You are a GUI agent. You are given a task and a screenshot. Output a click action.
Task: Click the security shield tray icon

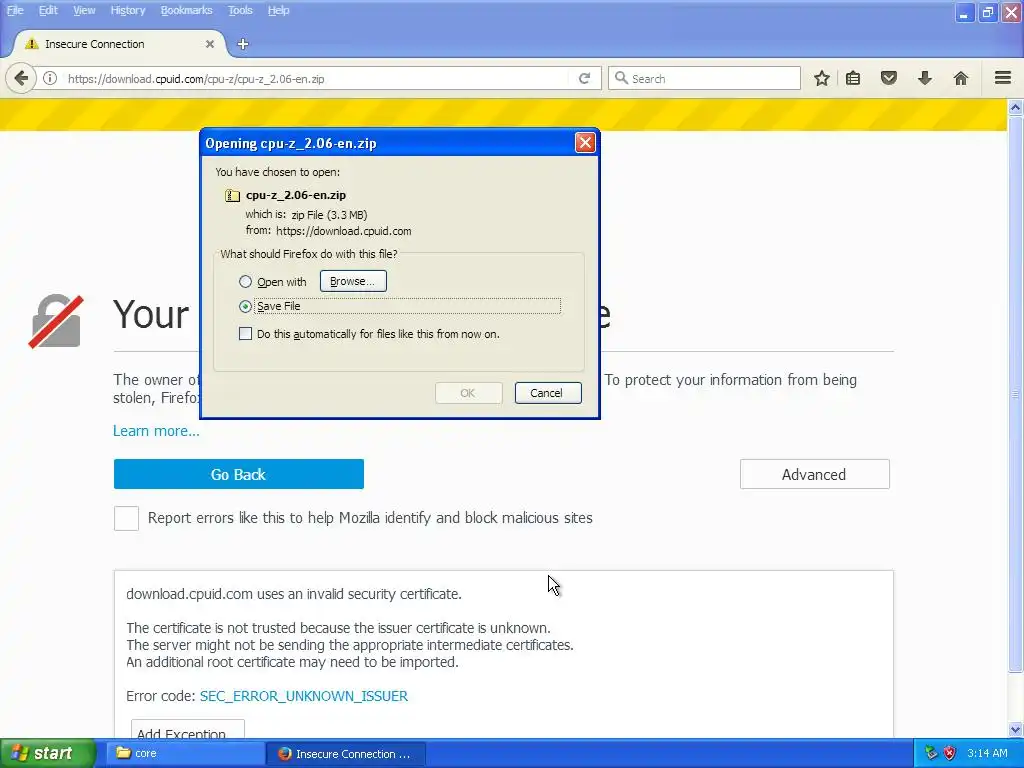(949, 753)
